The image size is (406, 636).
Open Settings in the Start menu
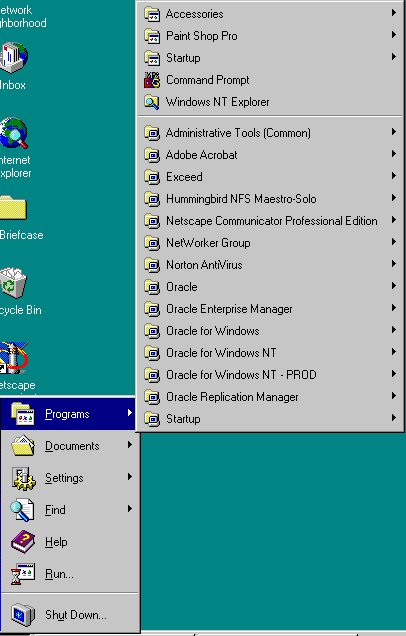(70, 478)
